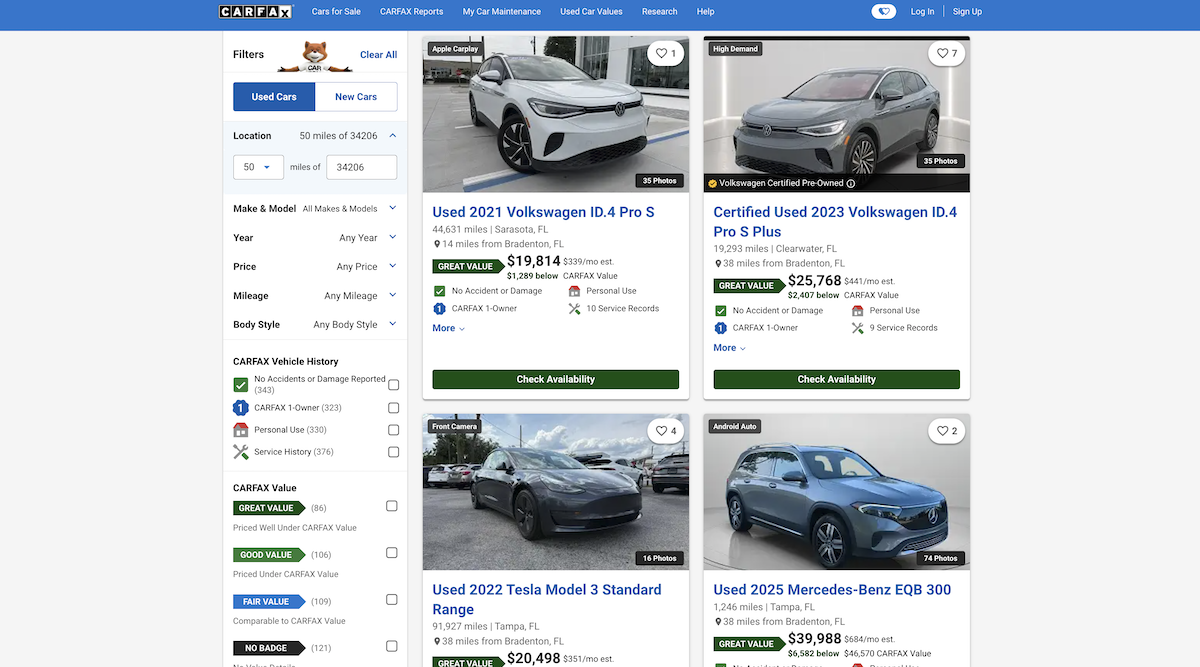The height and width of the screenshot is (667, 1200).
Task: Switch to New Cars toggle
Action: click(x=356, y=97)
